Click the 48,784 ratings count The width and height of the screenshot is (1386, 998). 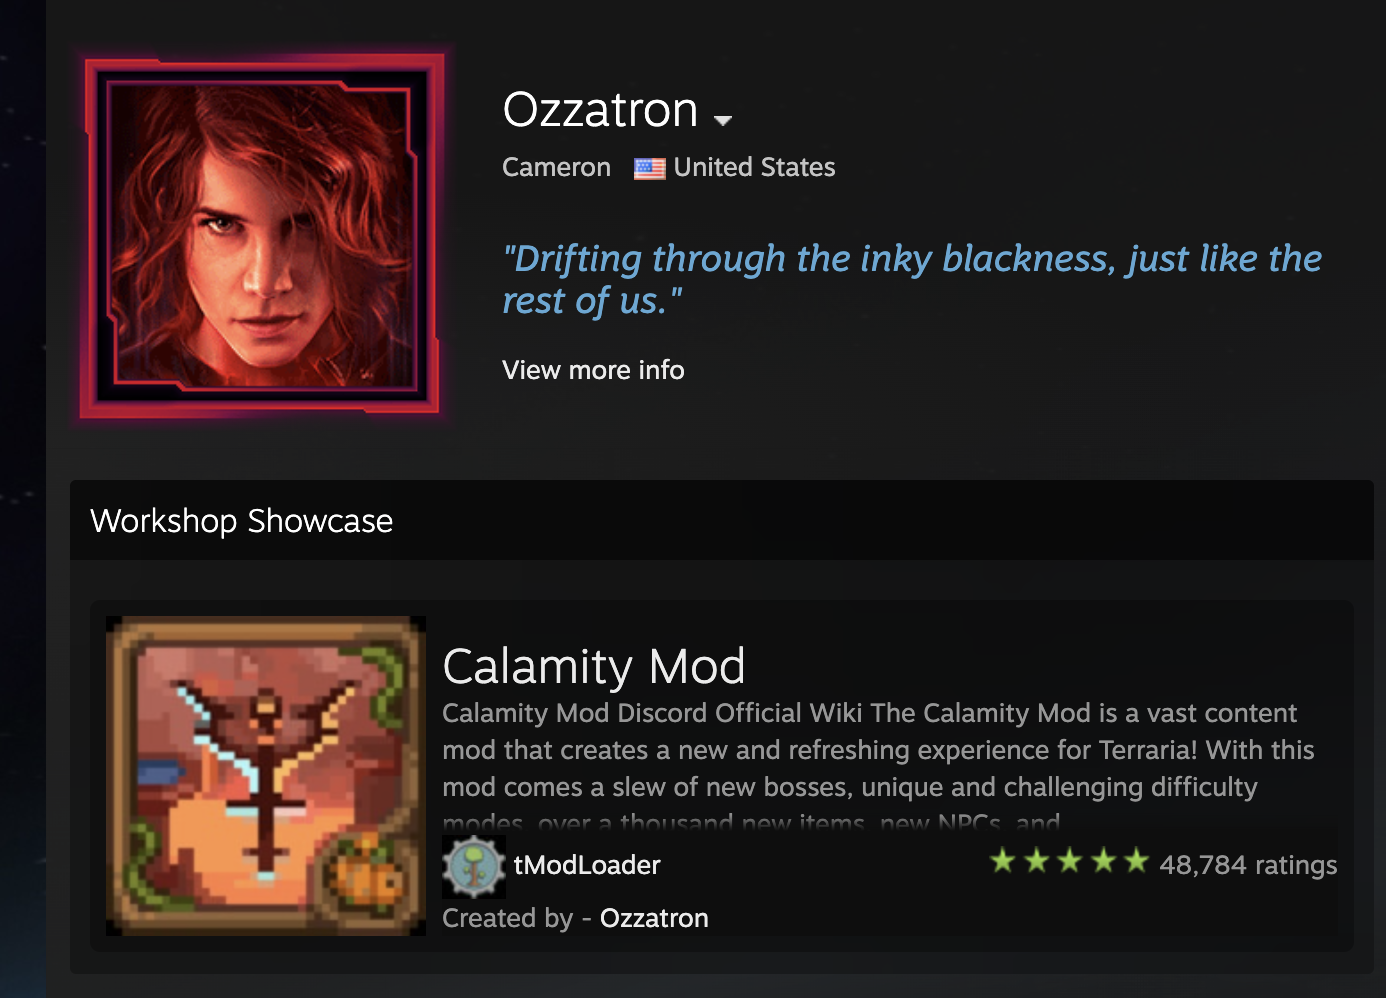[1248, 865]
